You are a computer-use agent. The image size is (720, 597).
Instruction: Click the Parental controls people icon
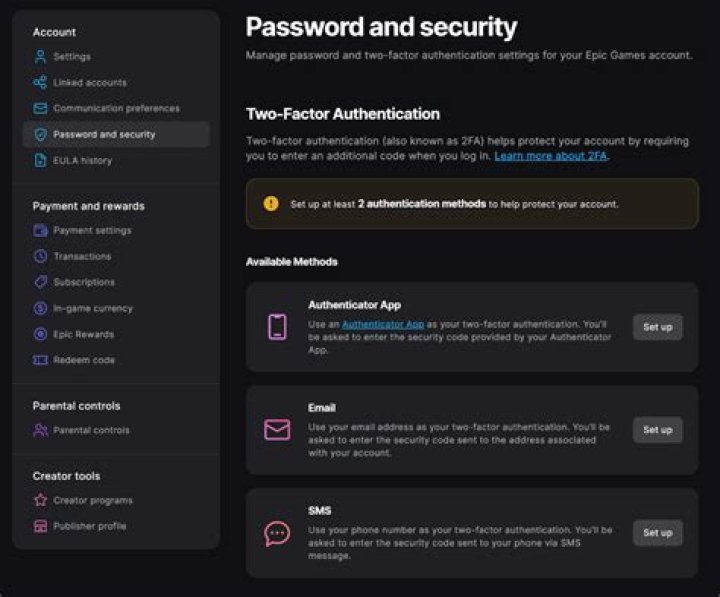coord(40,431)
